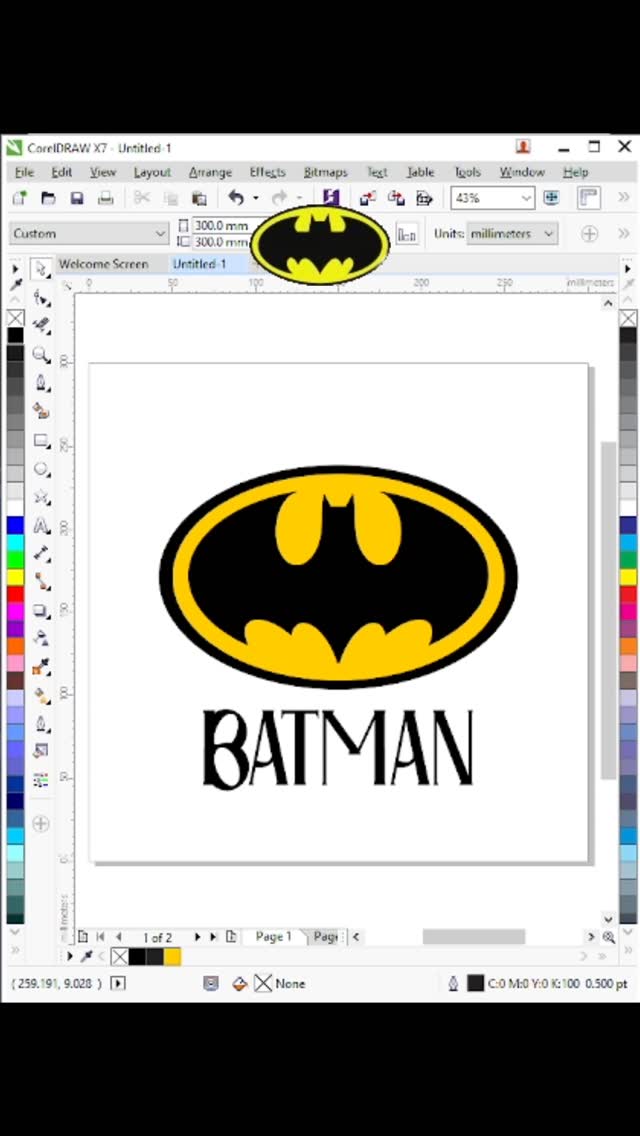Screen dimensions: 640x1136
Task: Expand the standard toolbar overflow chevron
Action: point(623,197)
